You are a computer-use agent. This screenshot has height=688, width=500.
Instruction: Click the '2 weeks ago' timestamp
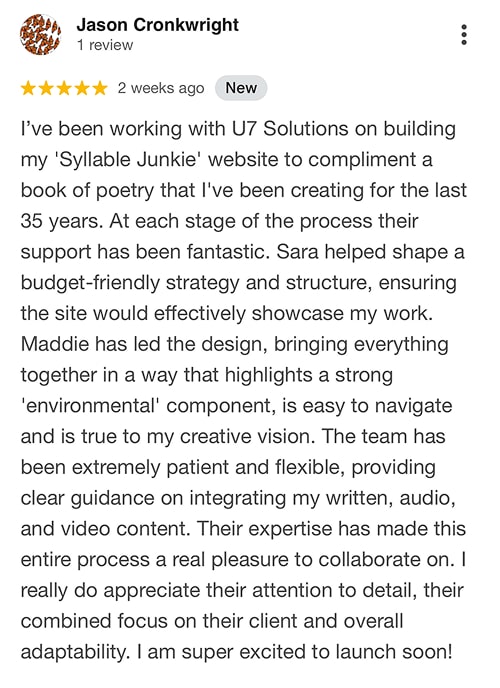161,89
